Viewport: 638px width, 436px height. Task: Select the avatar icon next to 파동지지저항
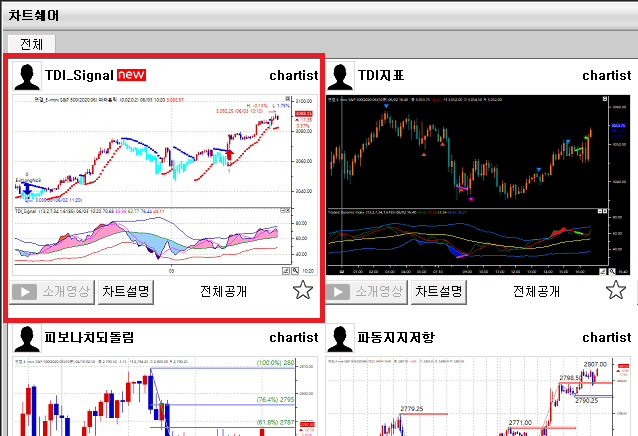tap(342, 337)
